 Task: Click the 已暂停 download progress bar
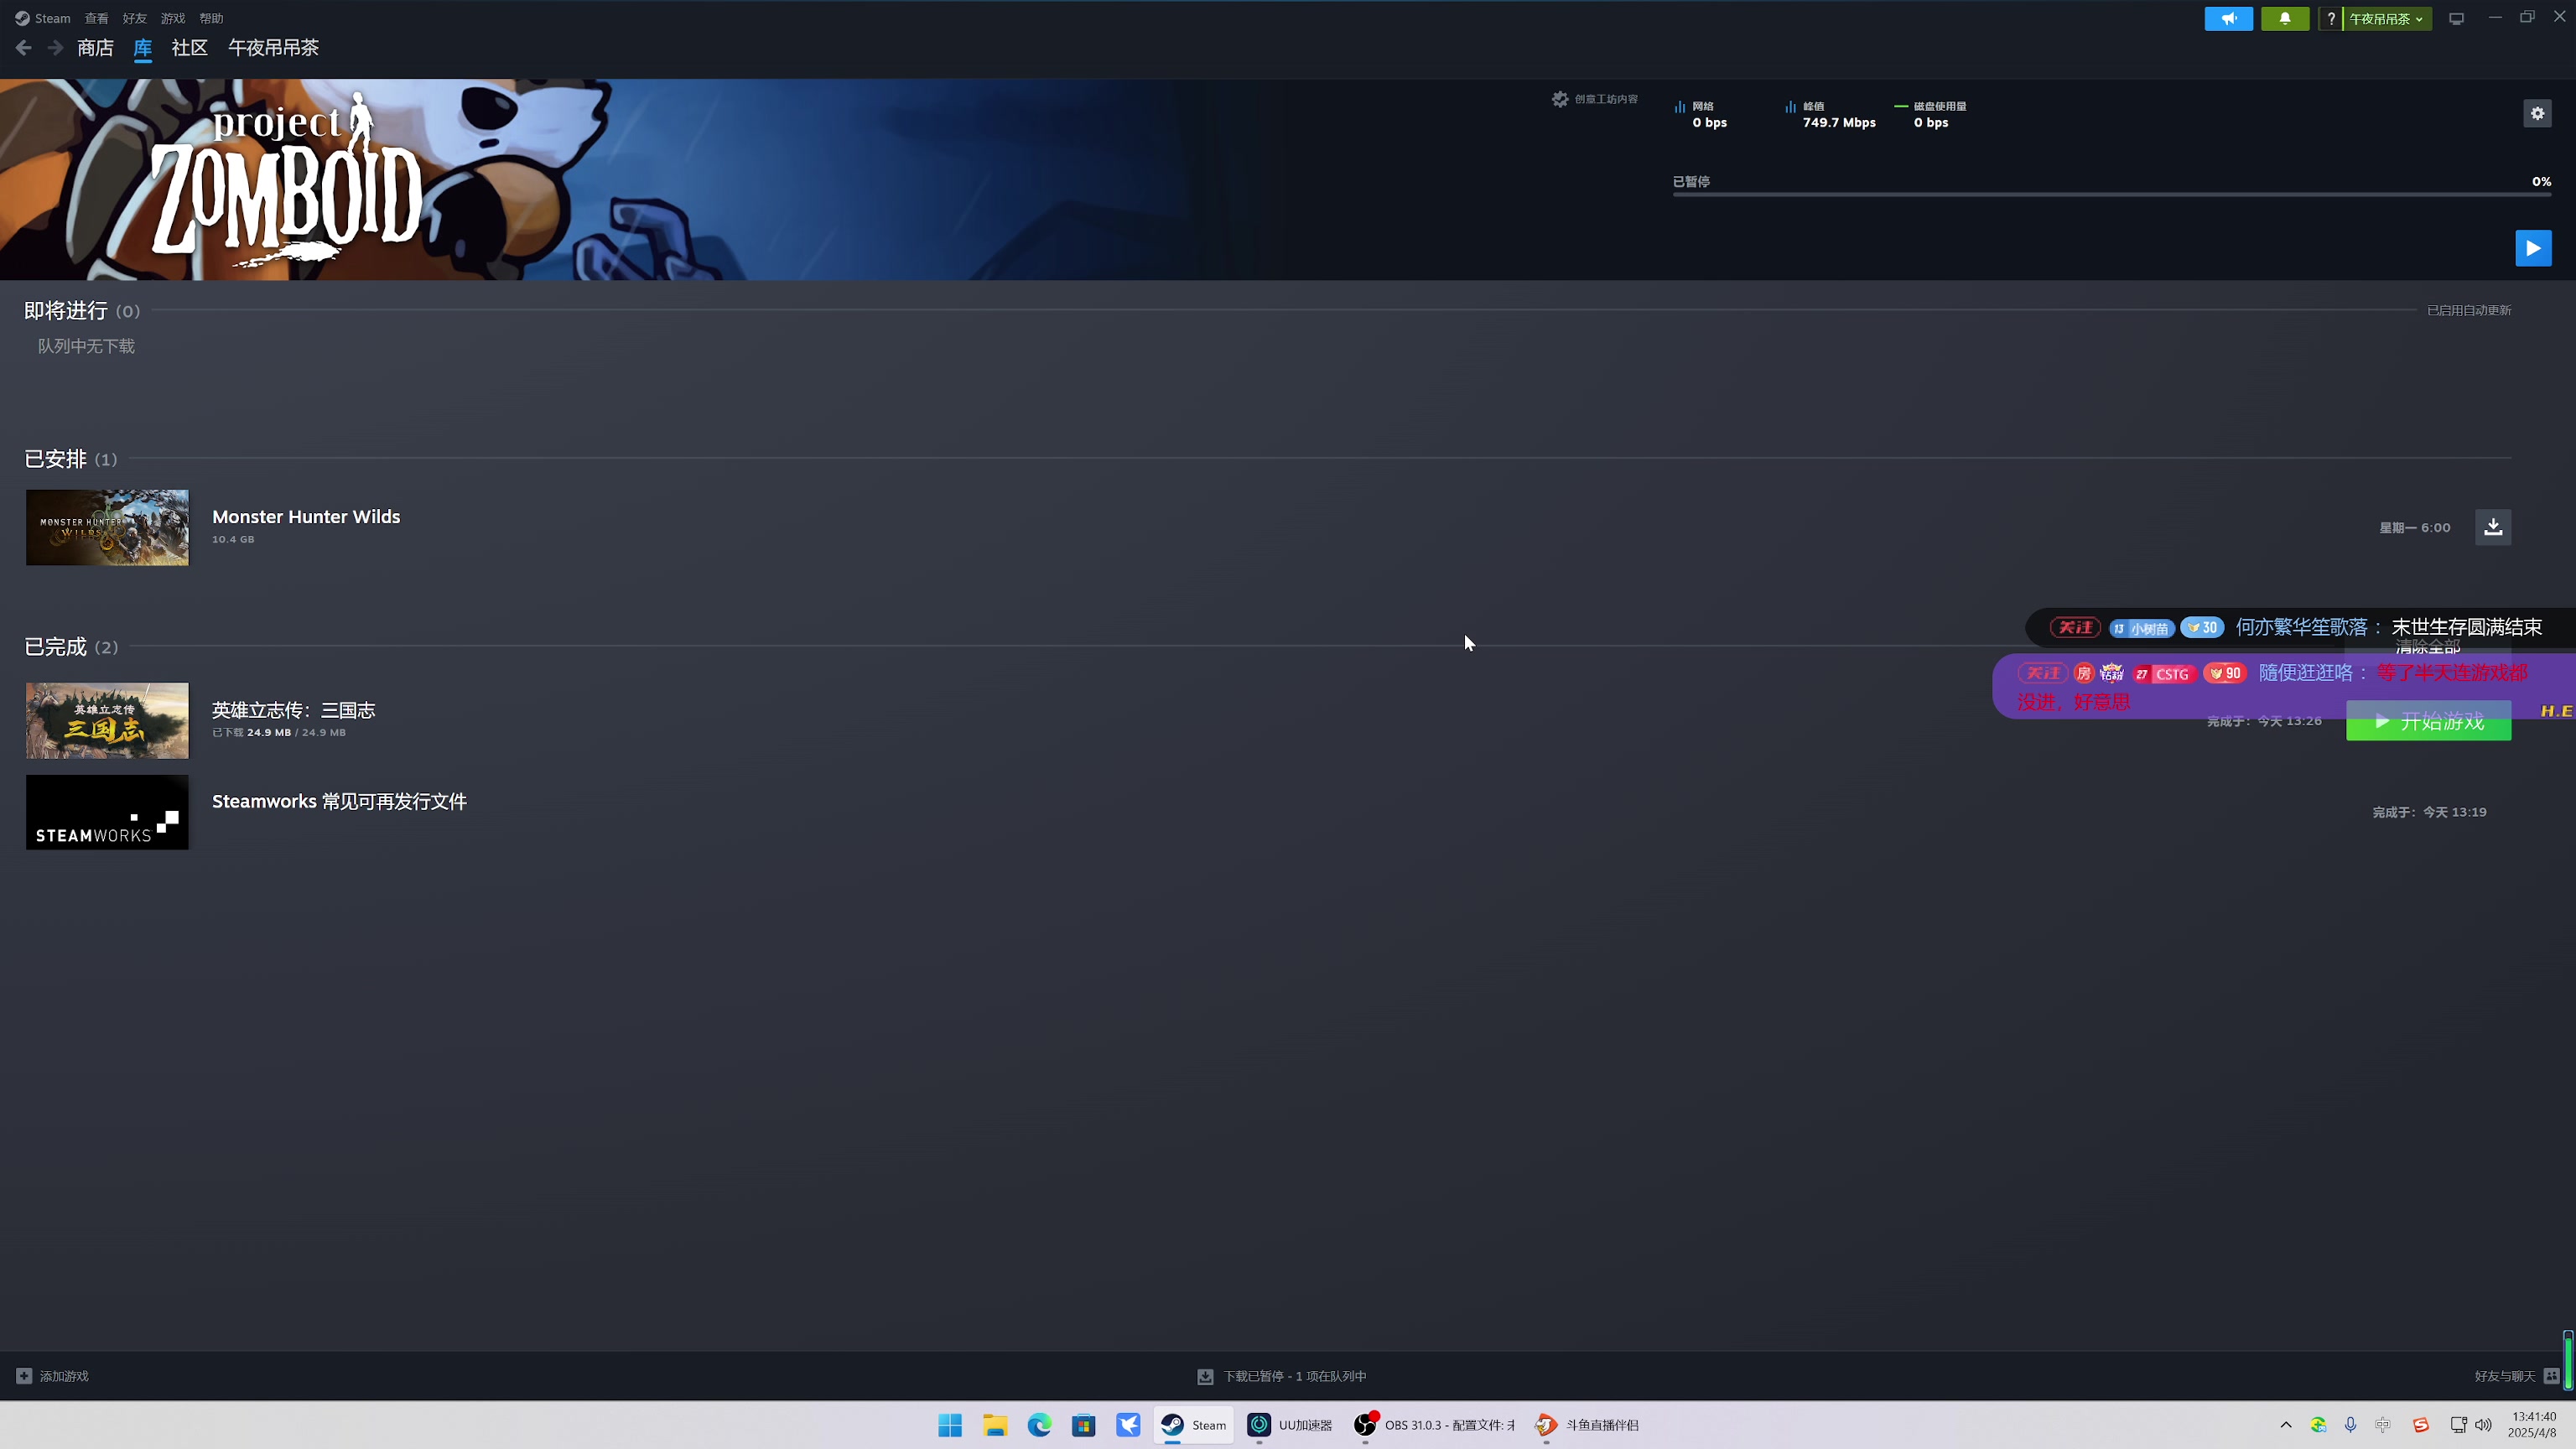coord(2112,194)
